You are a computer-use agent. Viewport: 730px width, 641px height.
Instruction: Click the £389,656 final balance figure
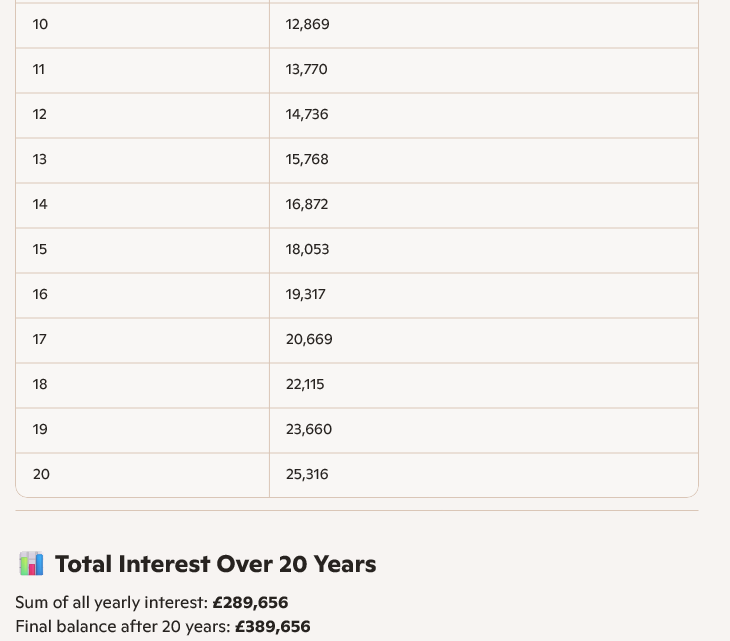[272, 627]
